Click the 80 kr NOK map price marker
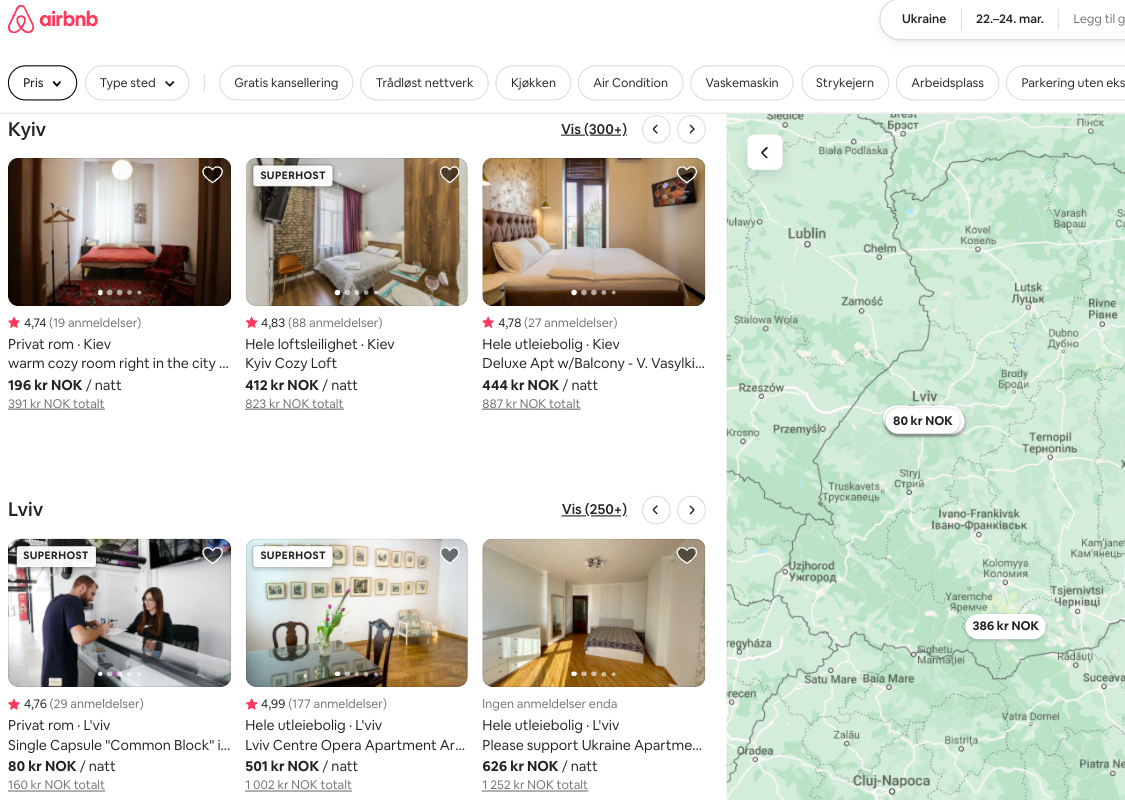1125x800 pixels. point(922,421)
